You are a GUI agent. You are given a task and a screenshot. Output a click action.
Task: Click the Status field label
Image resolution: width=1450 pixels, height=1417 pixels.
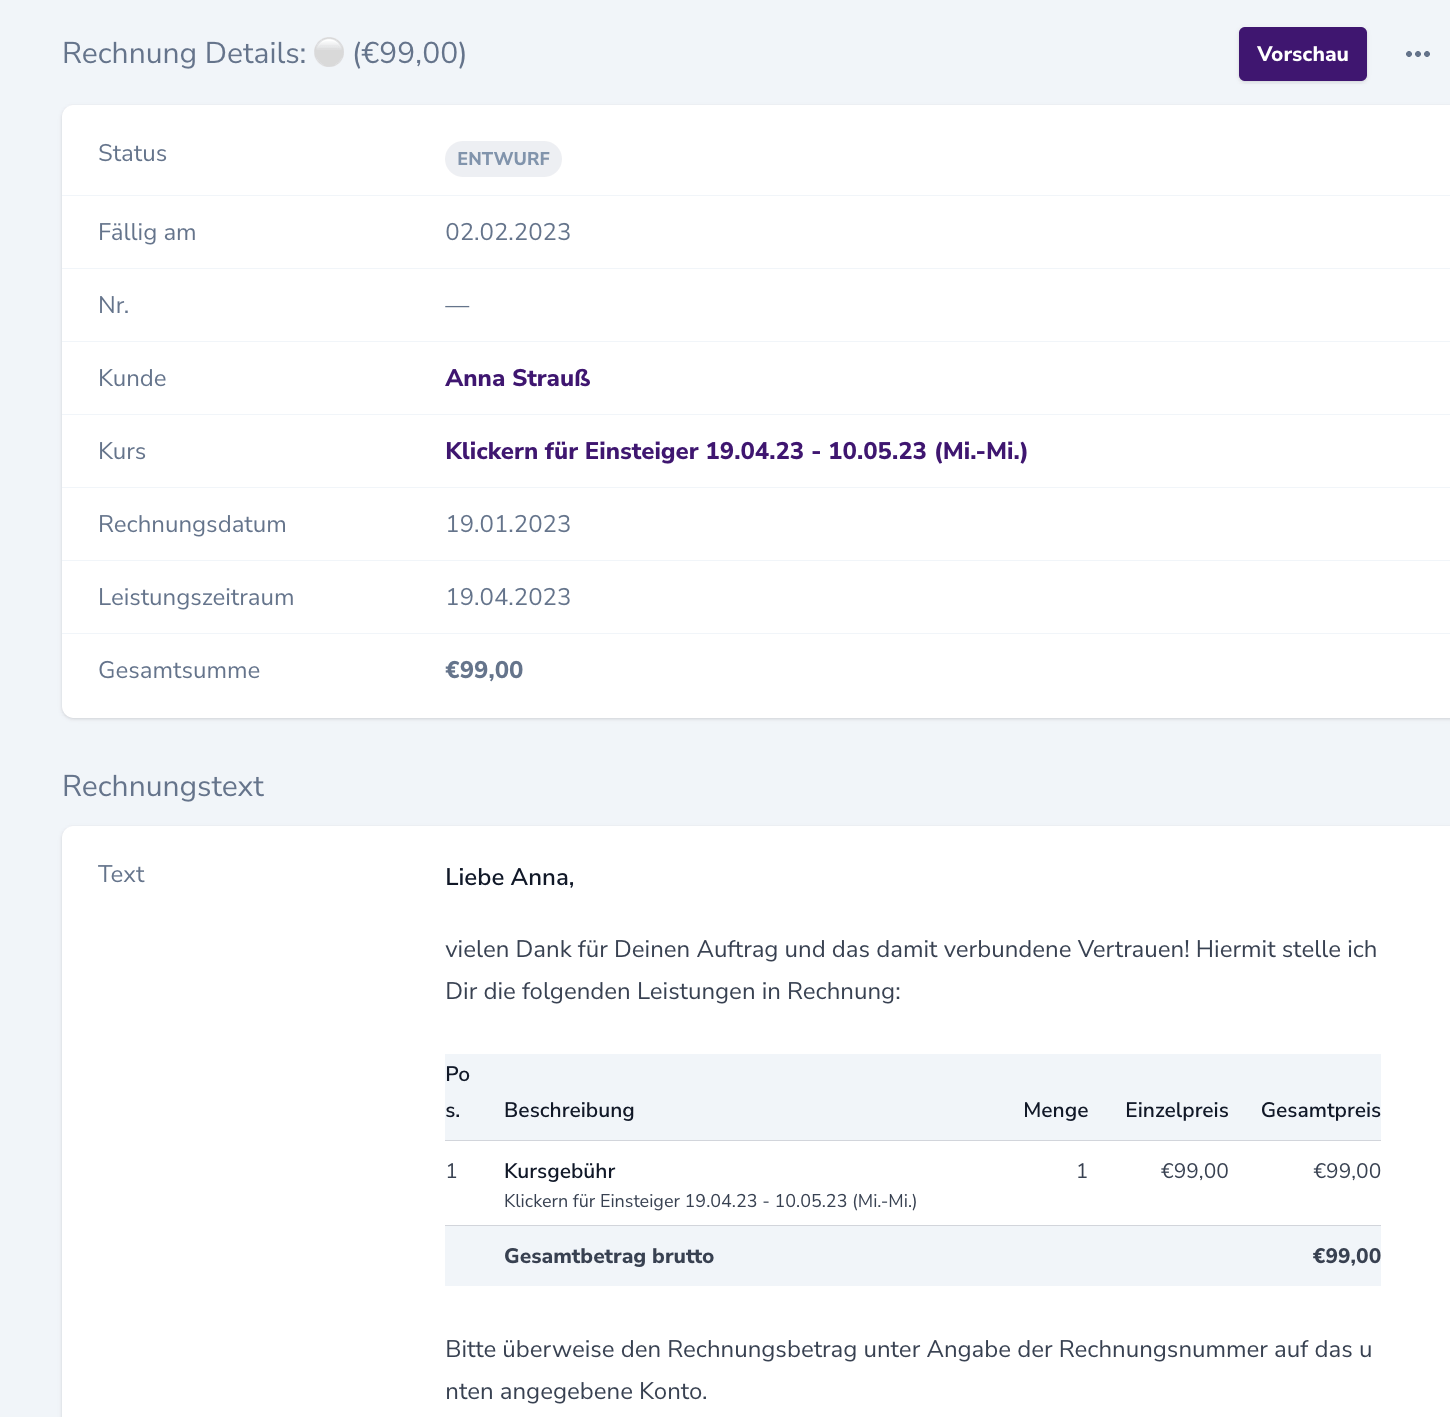[132, 153]
